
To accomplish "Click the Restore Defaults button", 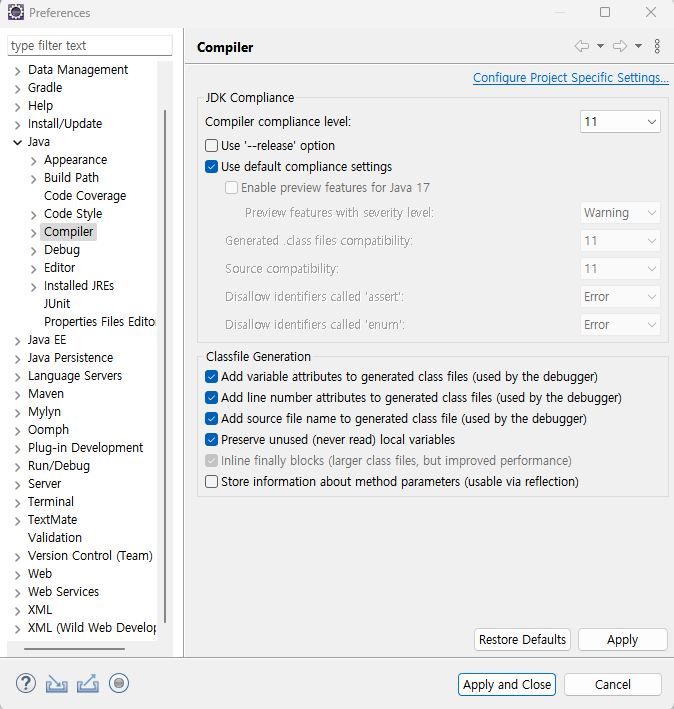I will point(522,639).
